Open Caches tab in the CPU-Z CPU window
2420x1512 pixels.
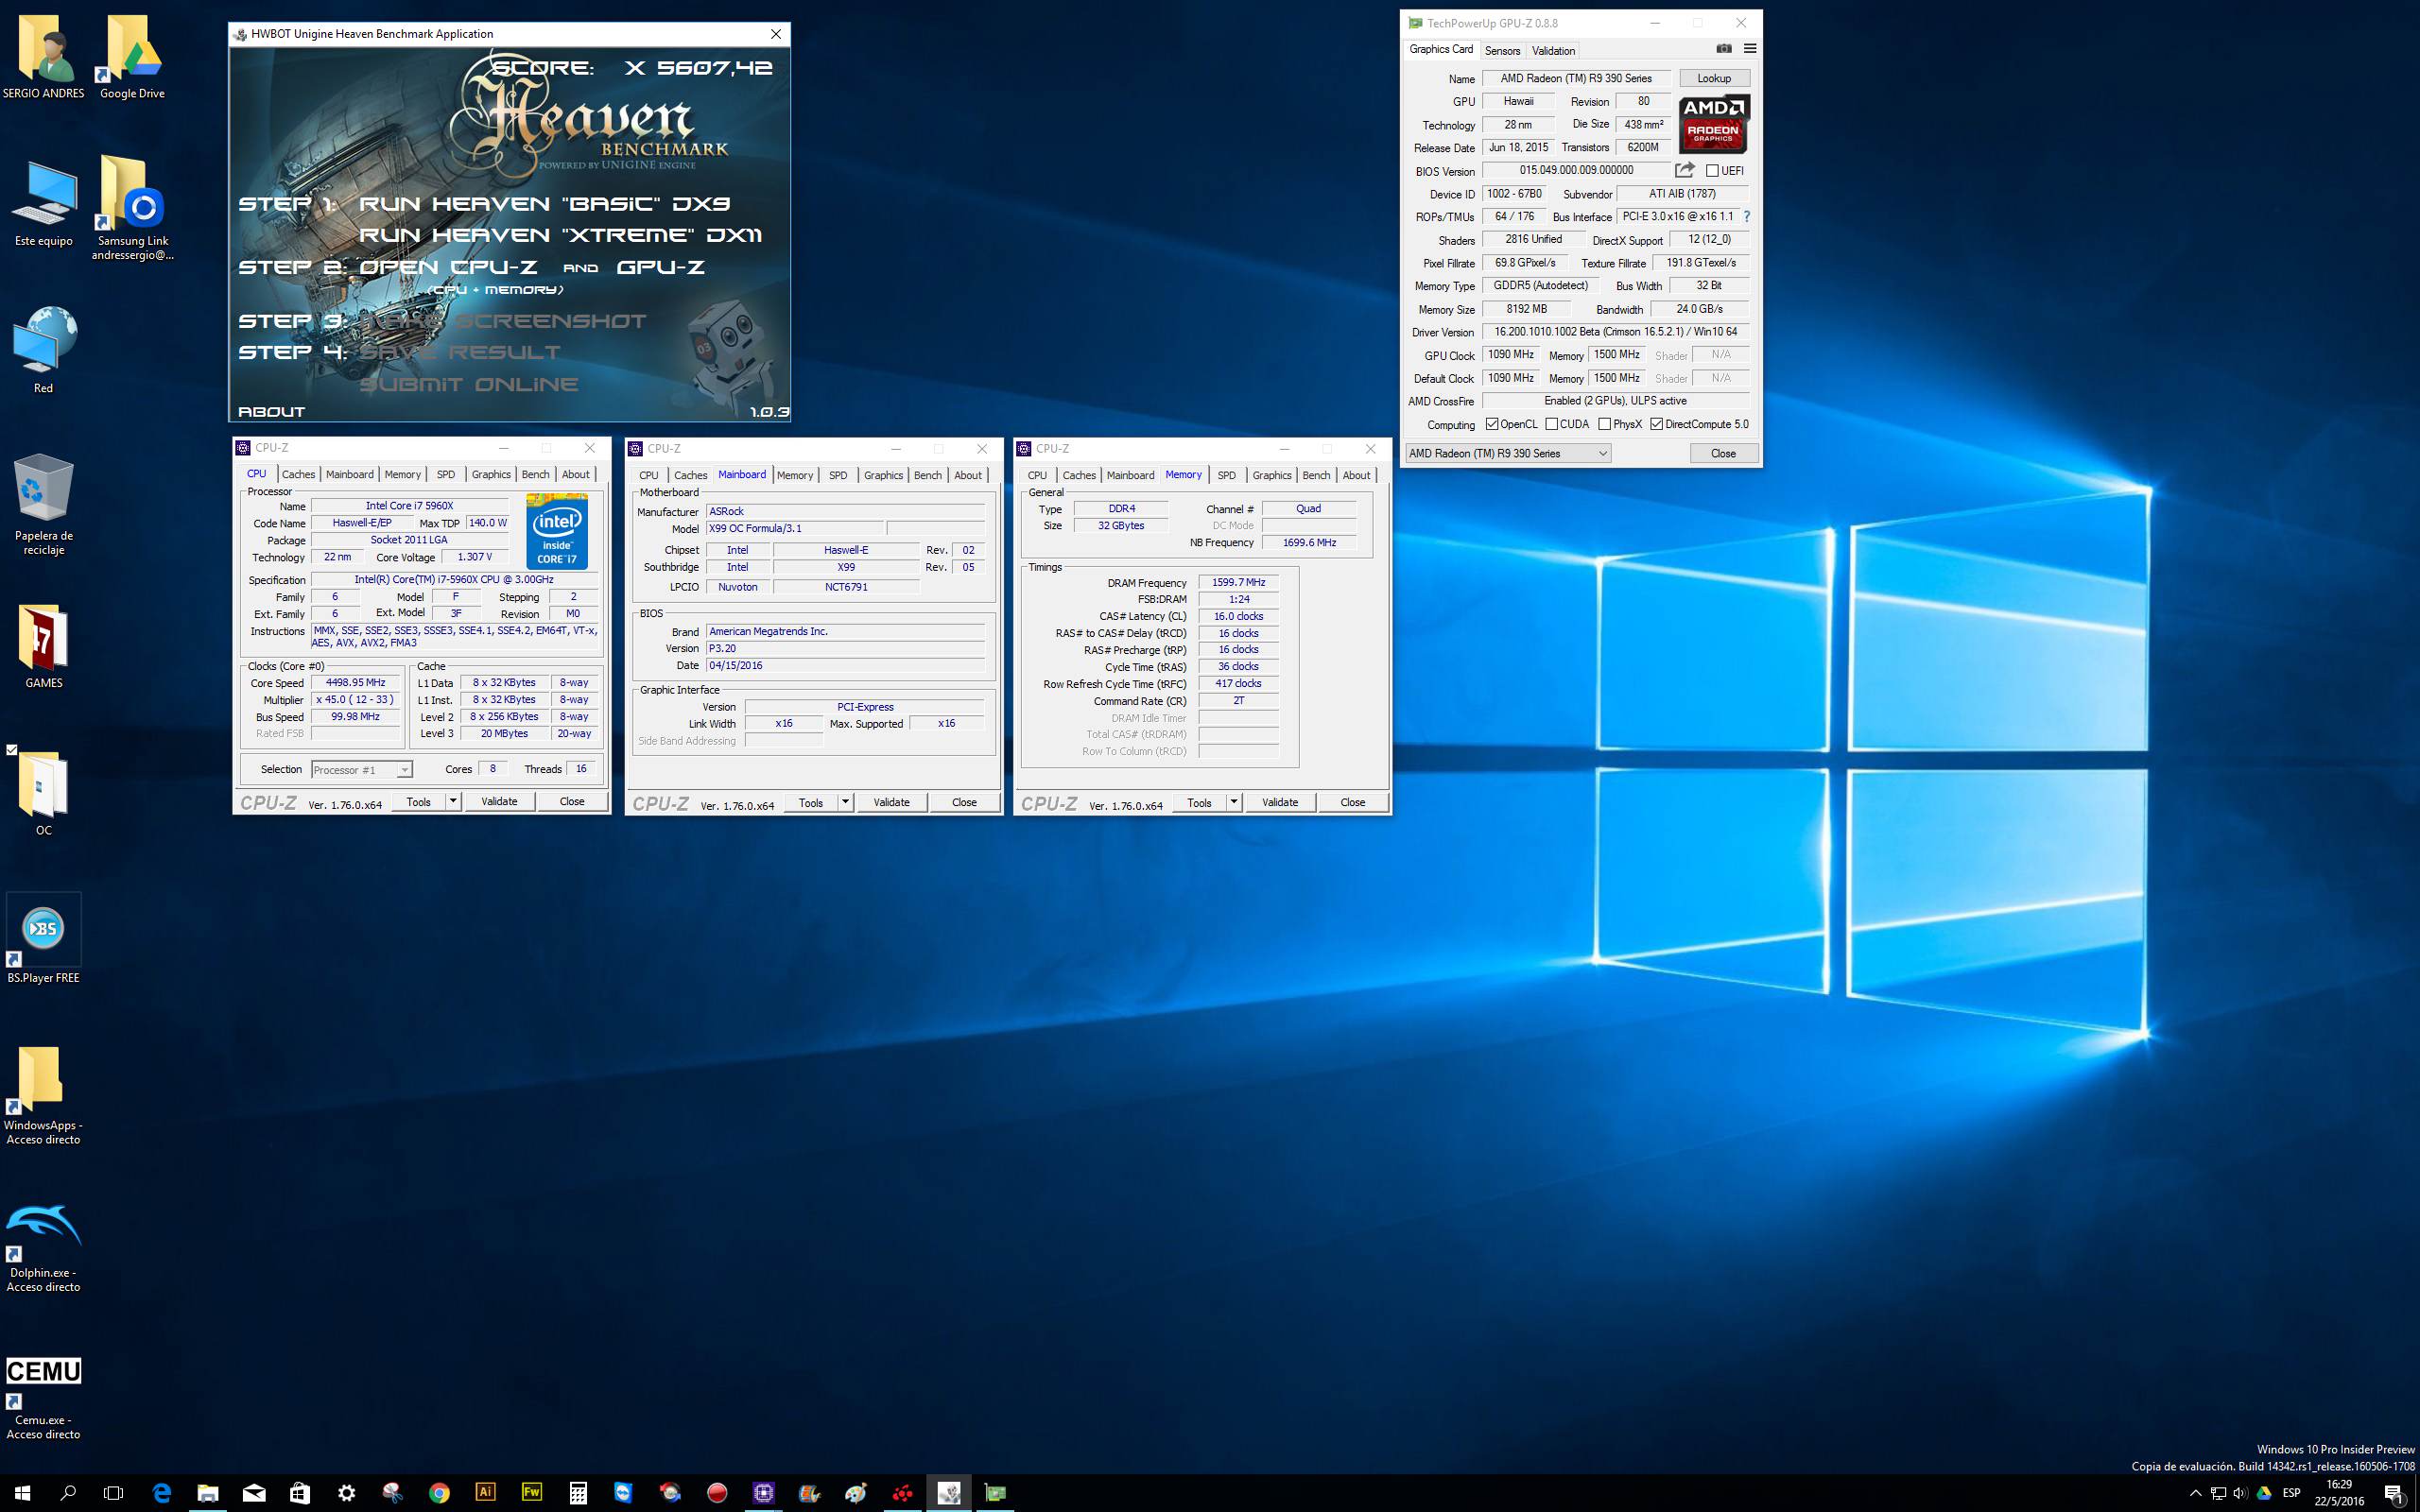pyautogui.click(x=298, y=474)
